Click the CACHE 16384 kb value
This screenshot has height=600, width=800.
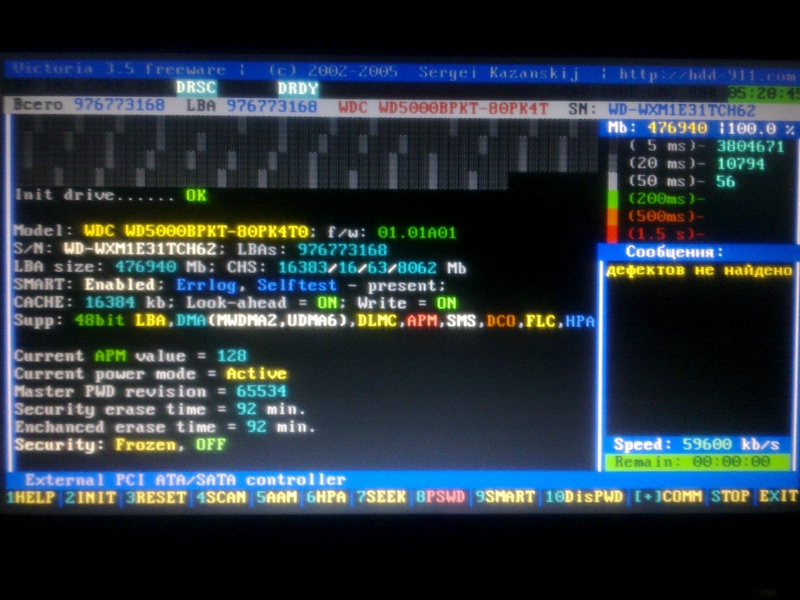pos(110,303)
